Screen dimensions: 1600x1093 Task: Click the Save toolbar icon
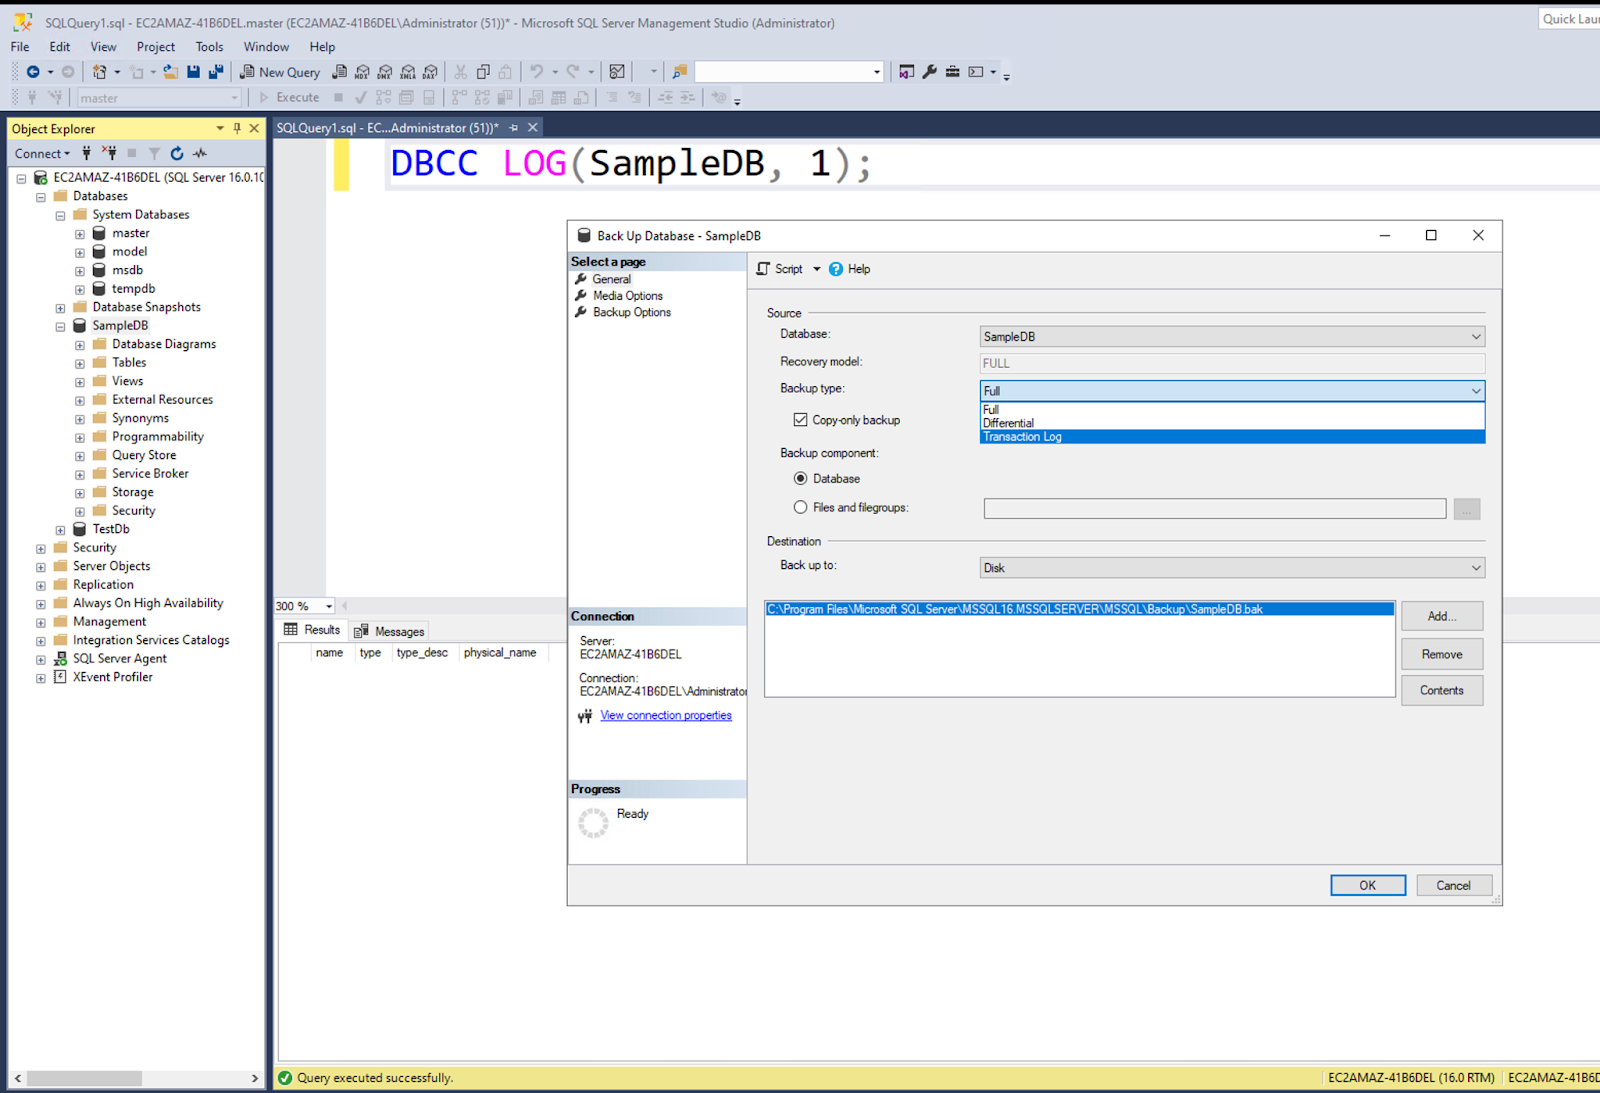(x=193, y=71)
